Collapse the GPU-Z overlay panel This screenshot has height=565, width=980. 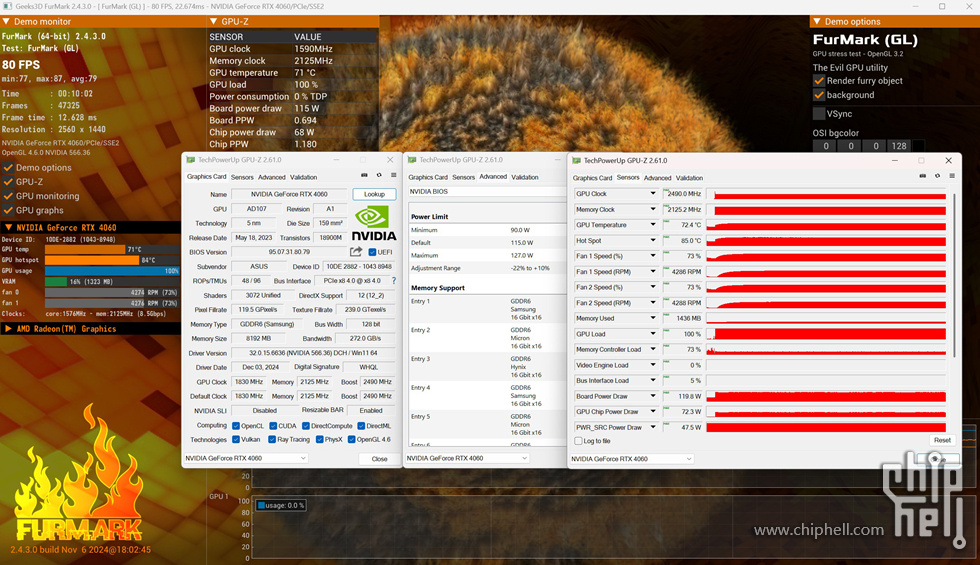coord(213,21)
